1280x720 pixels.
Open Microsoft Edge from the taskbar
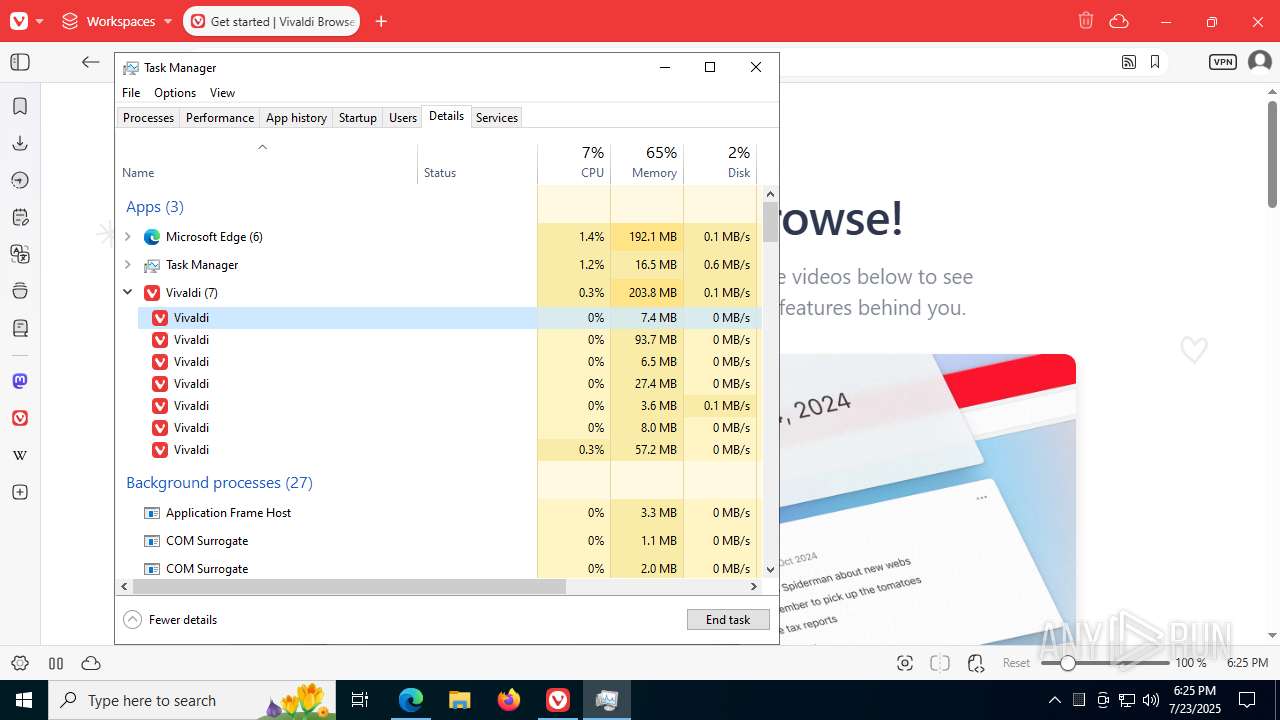coord(411,700)
